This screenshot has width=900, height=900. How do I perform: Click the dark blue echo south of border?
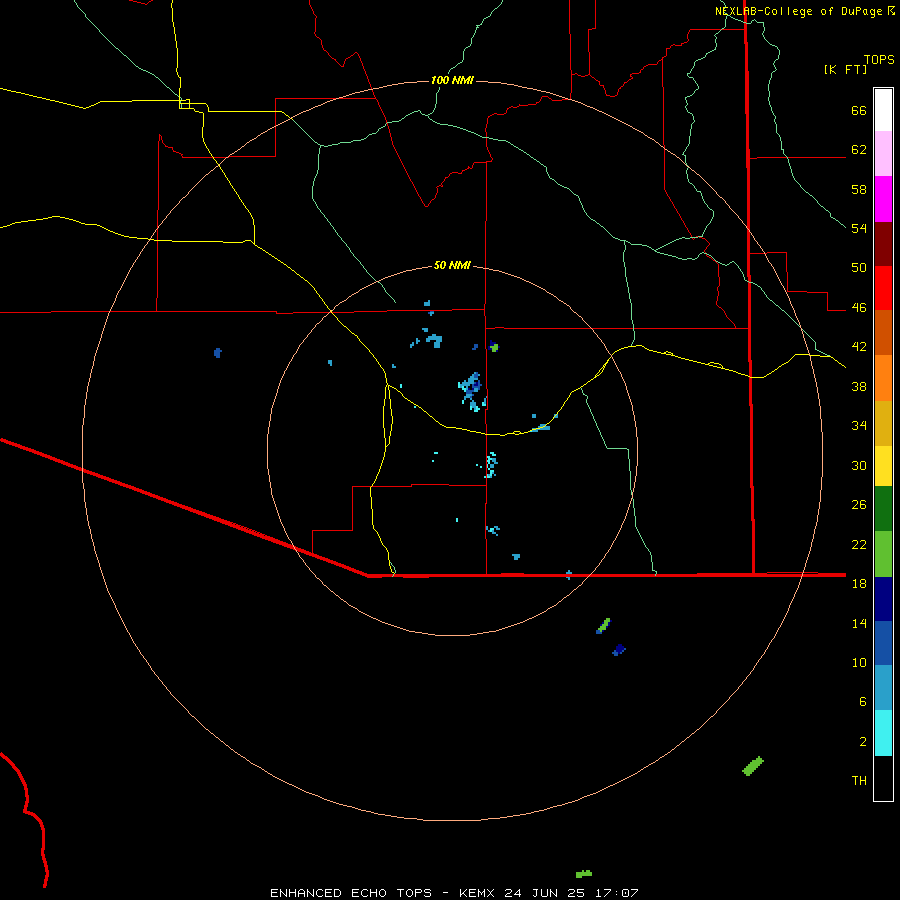pyautogui.click(x=618, y=650)
